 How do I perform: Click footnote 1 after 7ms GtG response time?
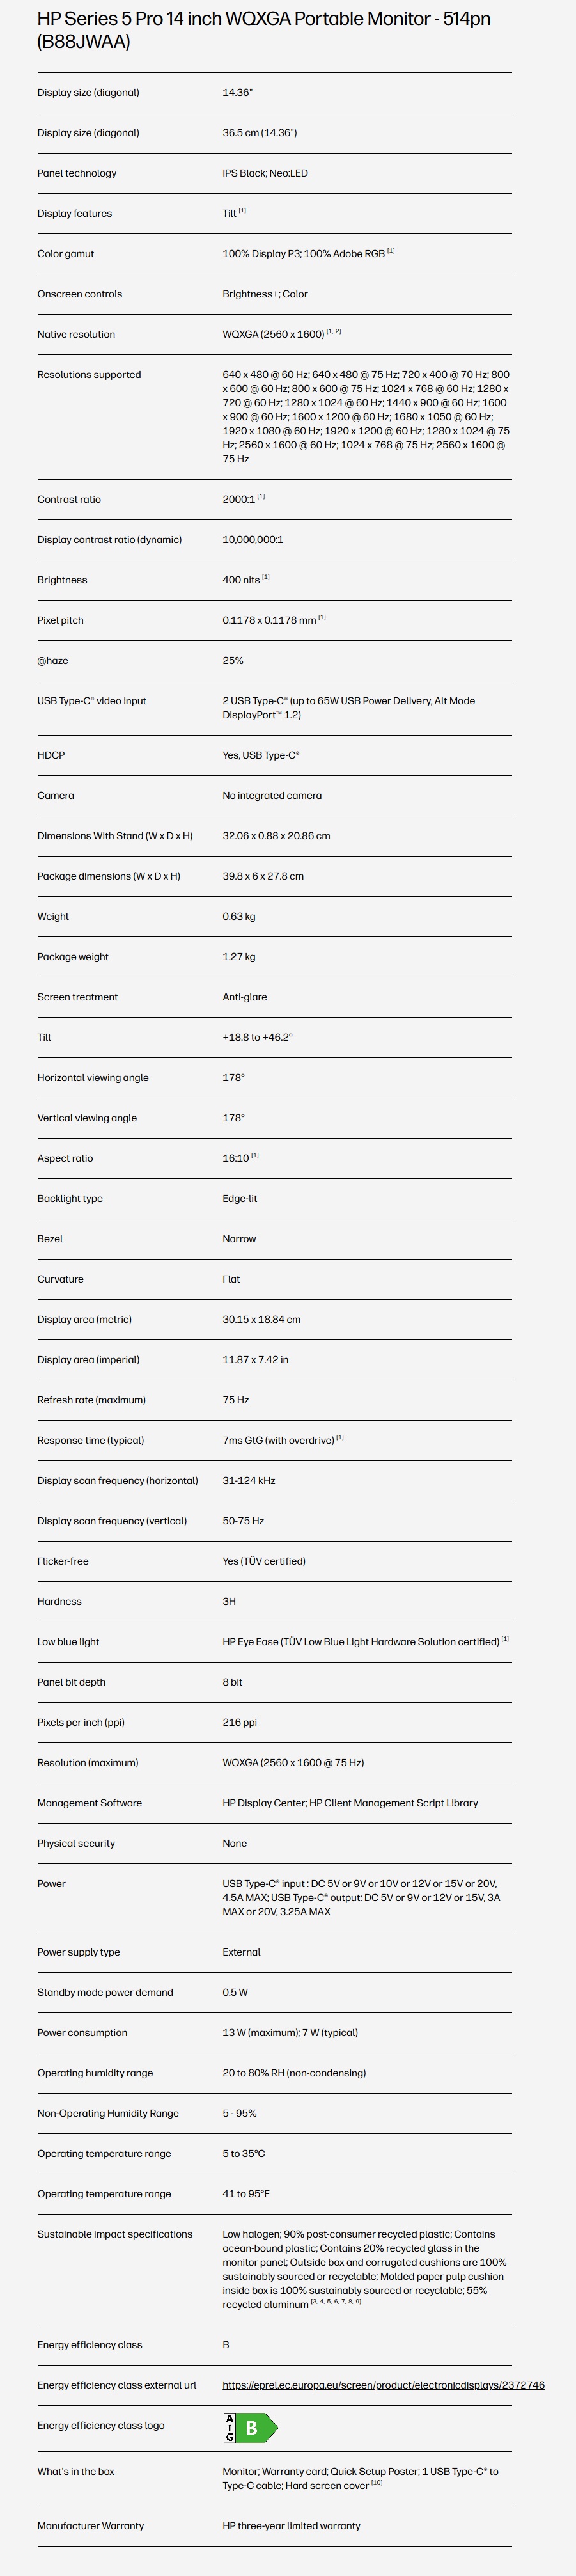(x=340, y=1437)
